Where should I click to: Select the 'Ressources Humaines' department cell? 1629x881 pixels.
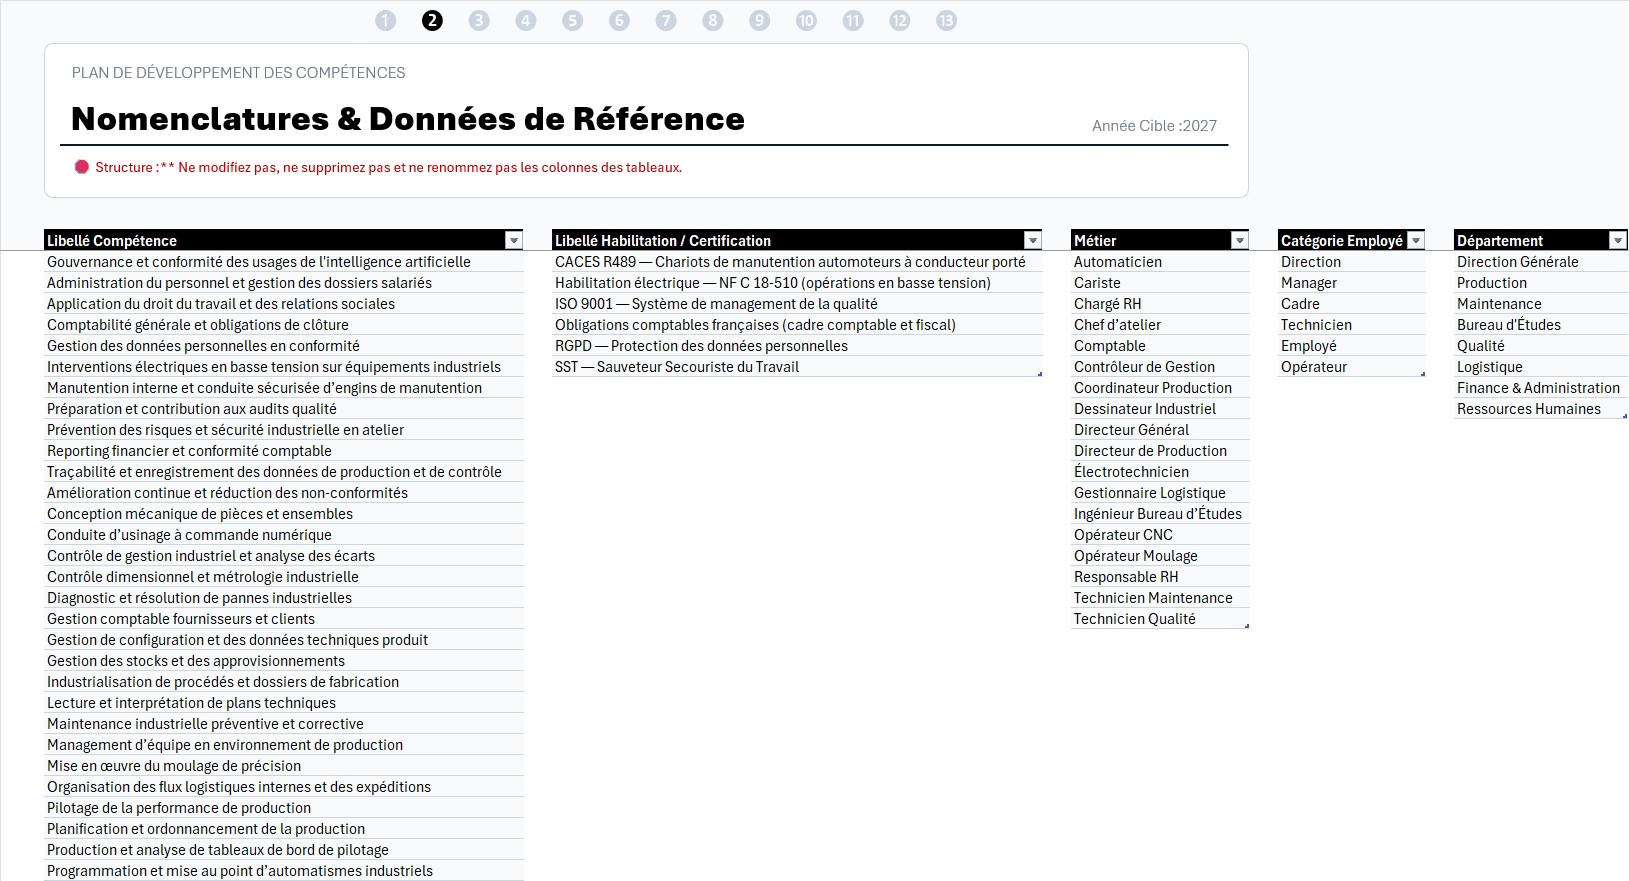point(1541,409)
